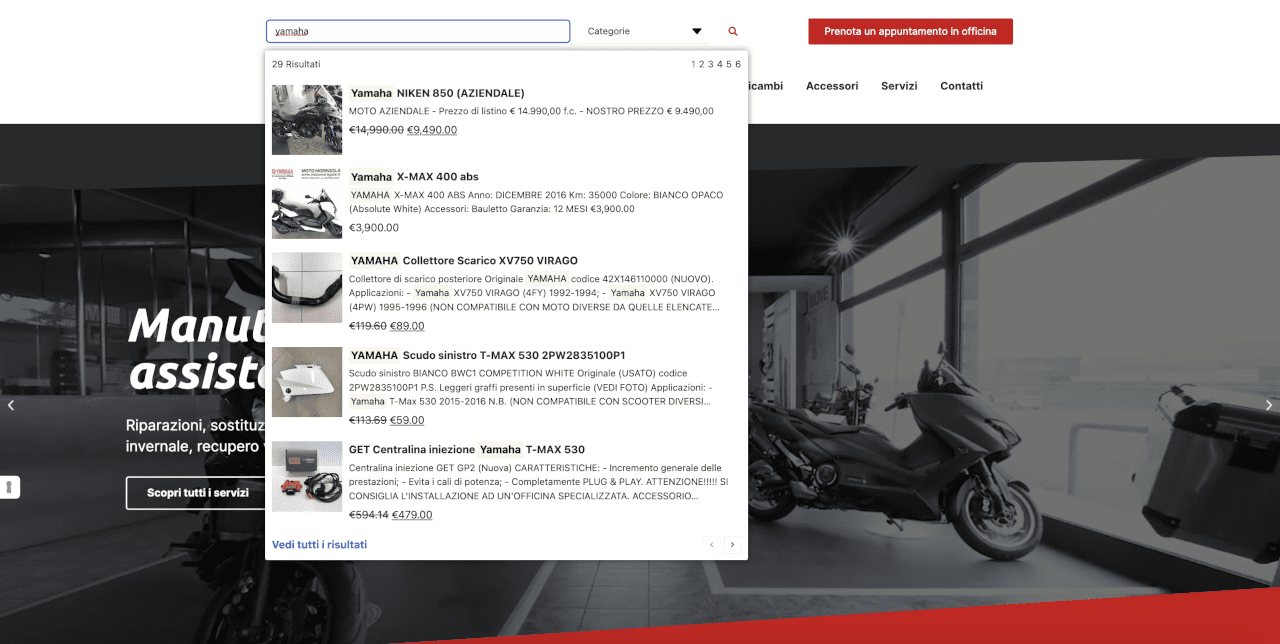Click Vedi tutti i risultati link
1280x644 pixels.
coord(319,544)
